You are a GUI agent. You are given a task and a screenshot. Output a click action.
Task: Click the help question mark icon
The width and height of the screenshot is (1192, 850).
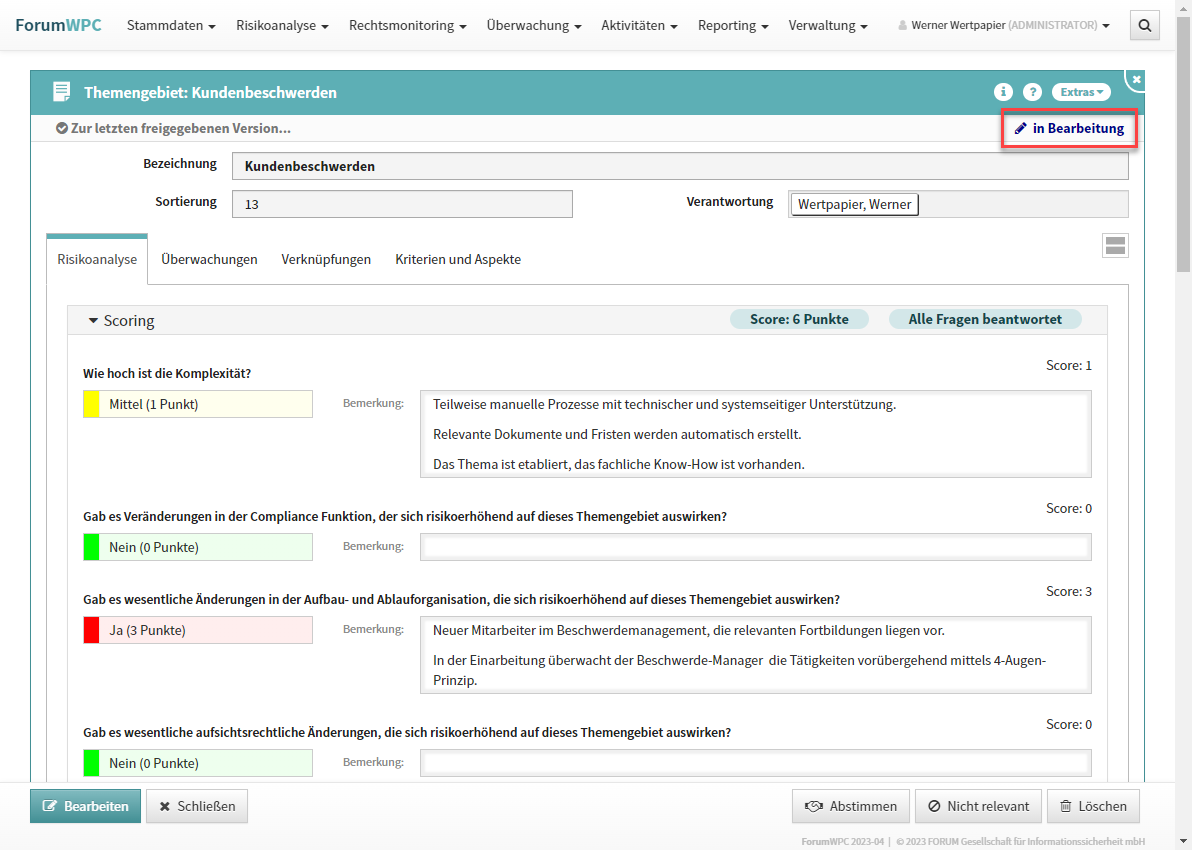click(x=1032, y=92)
